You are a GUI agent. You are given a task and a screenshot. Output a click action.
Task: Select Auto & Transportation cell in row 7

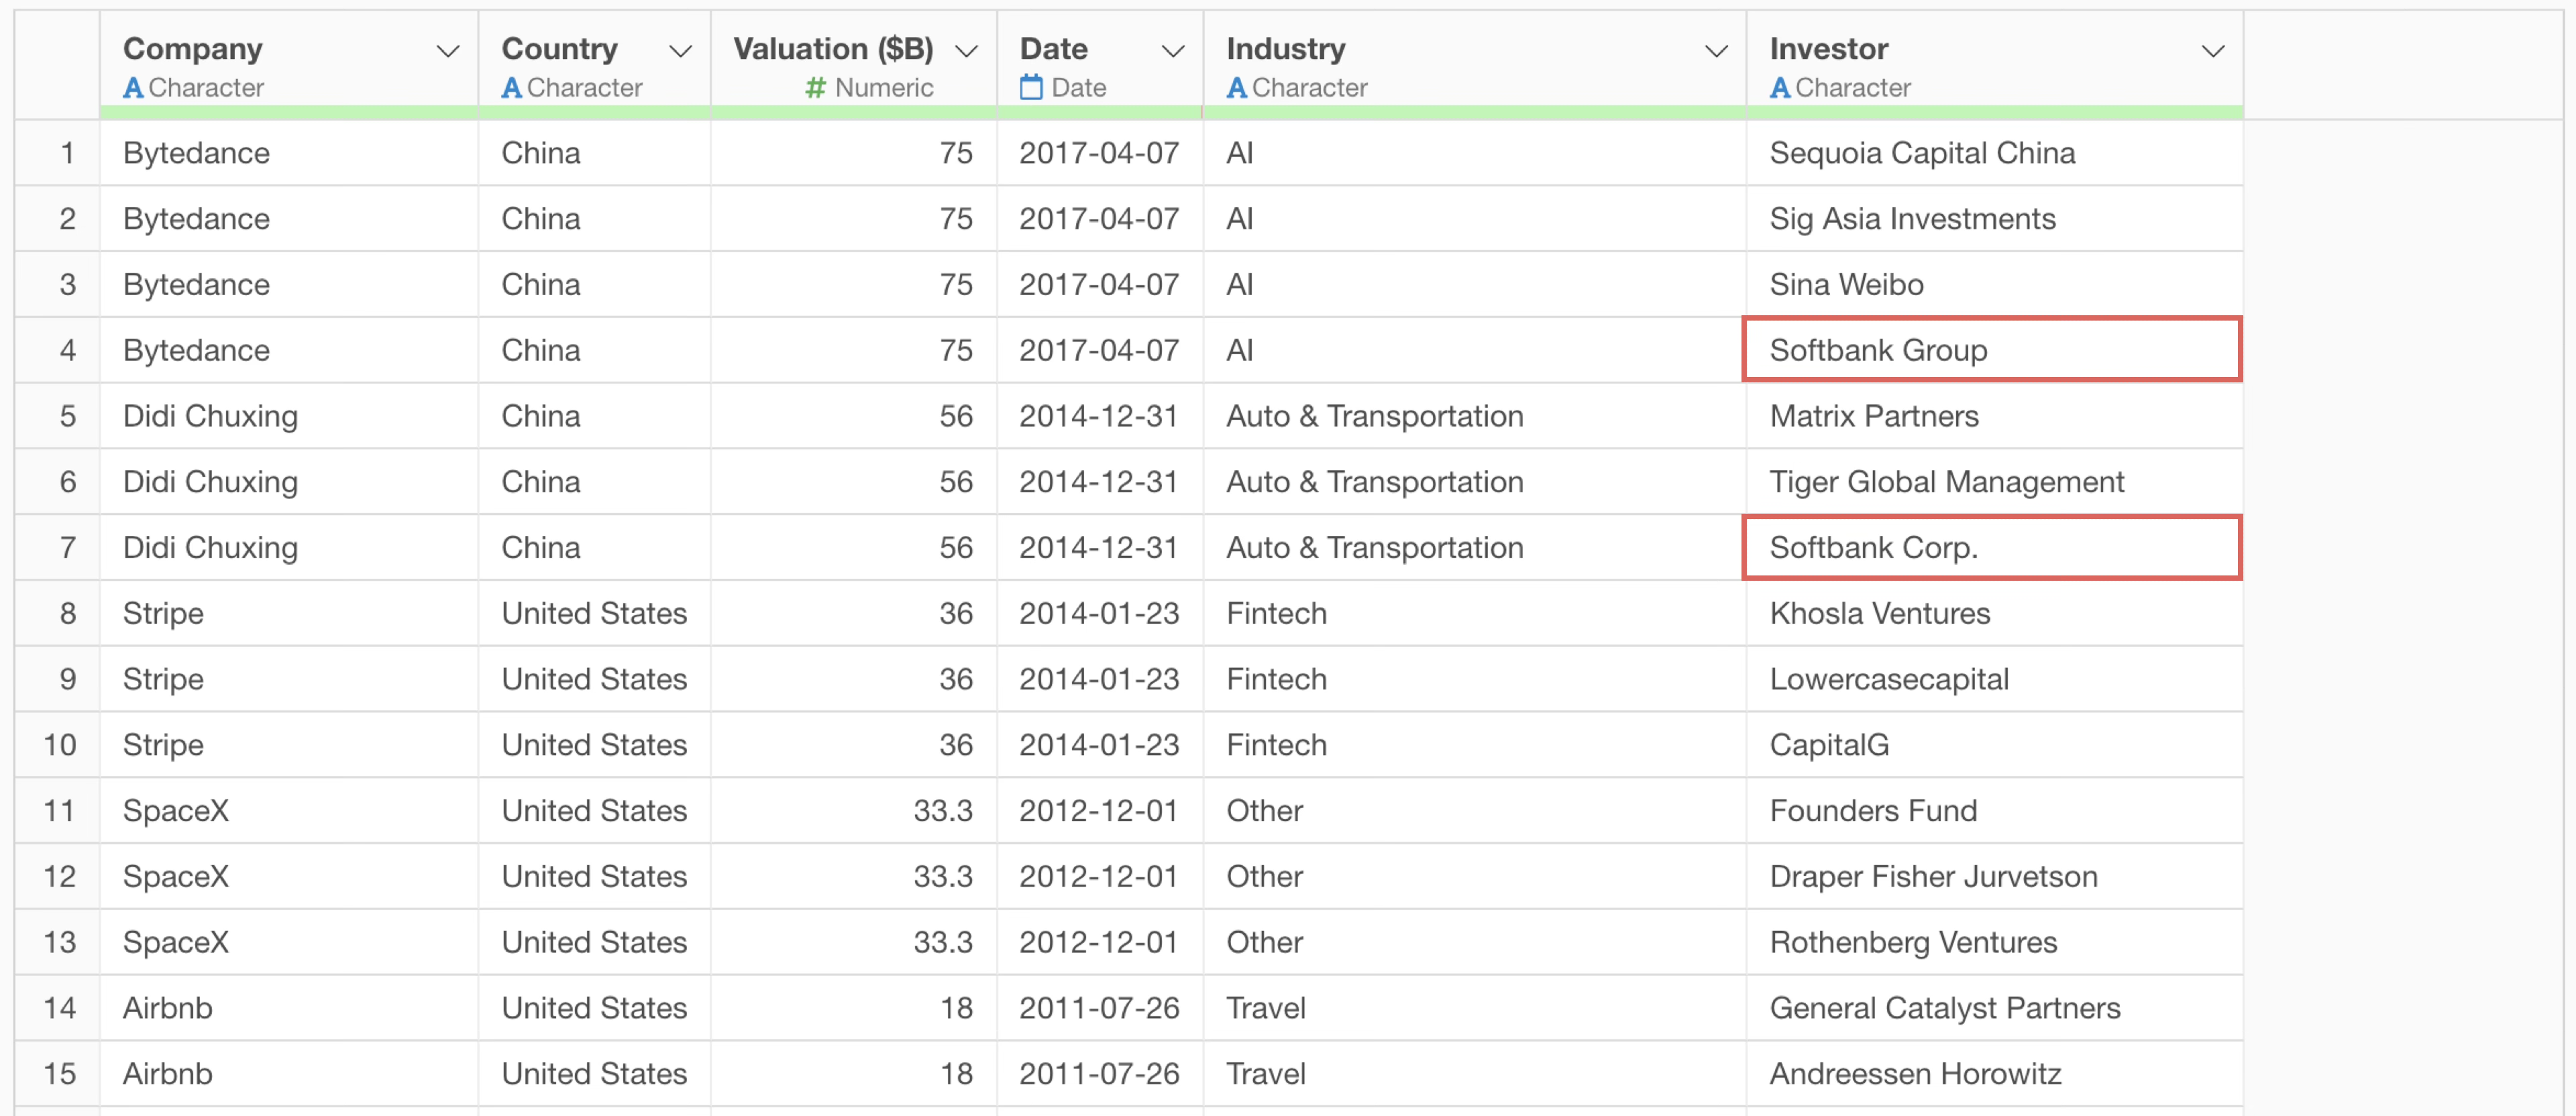(1475, 547)
